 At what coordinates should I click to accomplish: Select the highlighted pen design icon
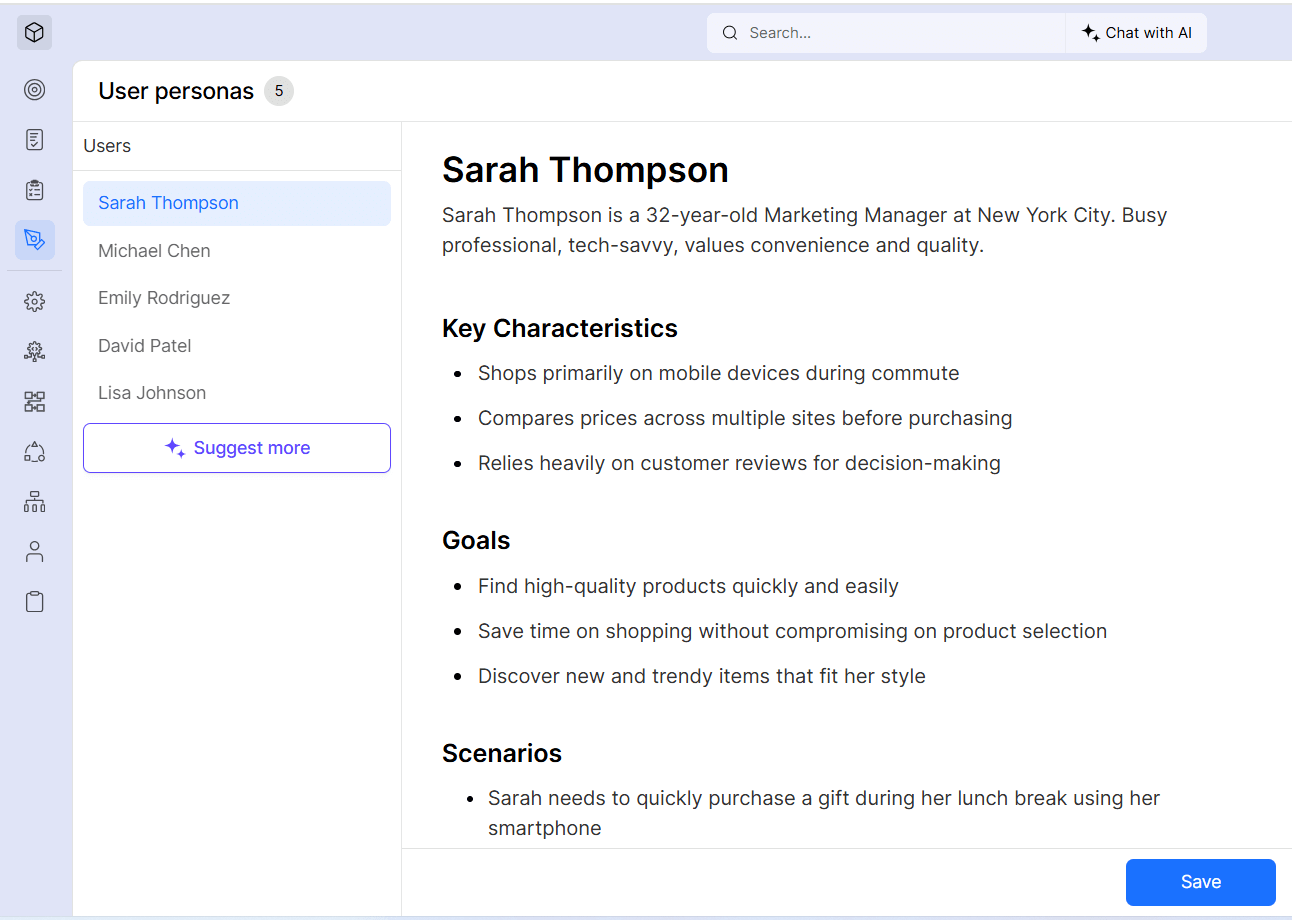click(35, 240)
